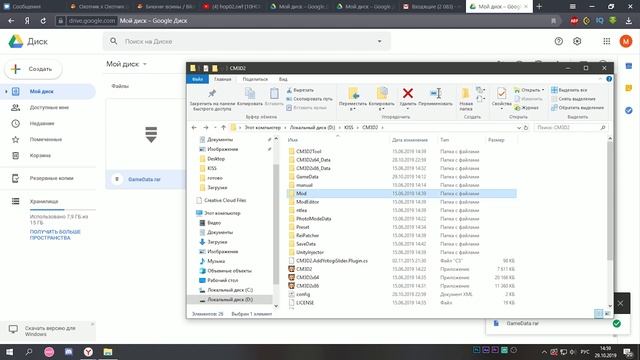Screen dimensions: 640x360
Task: Click Получить больше пространства link
Action: (55, 235)
